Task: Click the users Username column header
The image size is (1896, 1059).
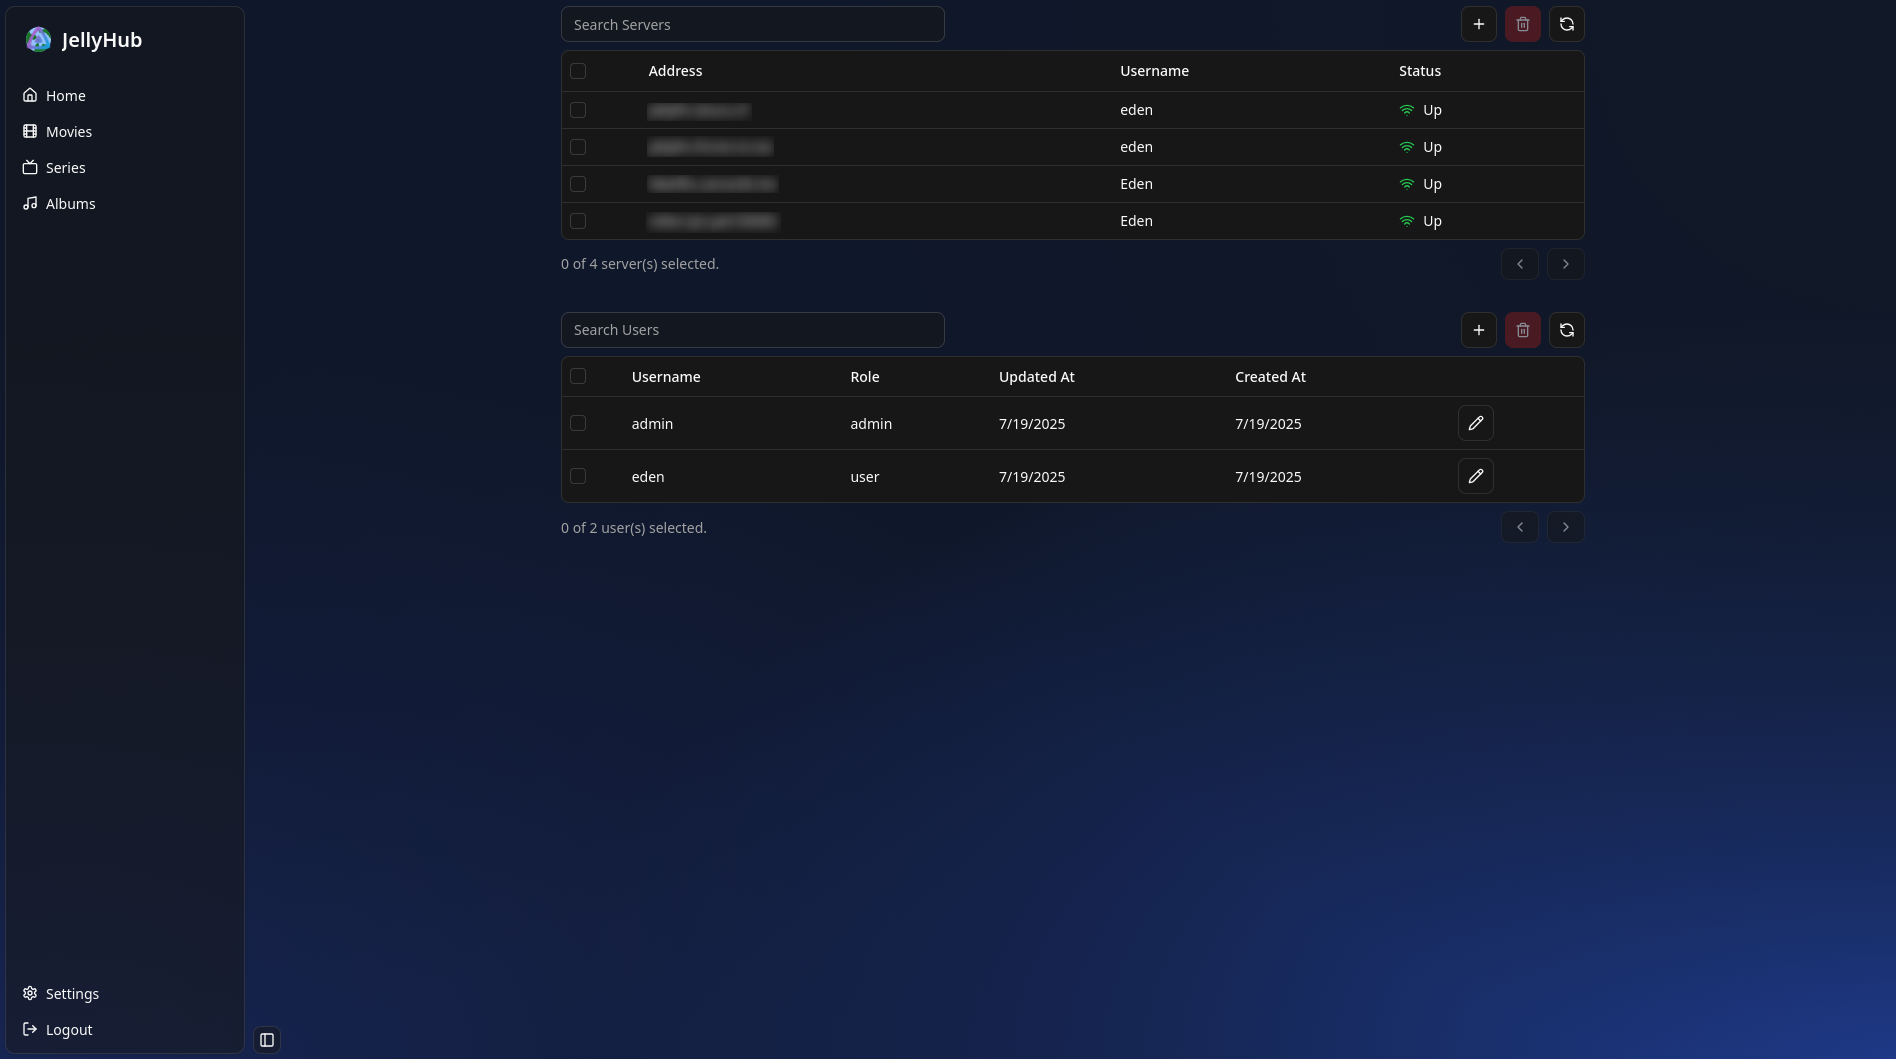Action: coord(666,377)
